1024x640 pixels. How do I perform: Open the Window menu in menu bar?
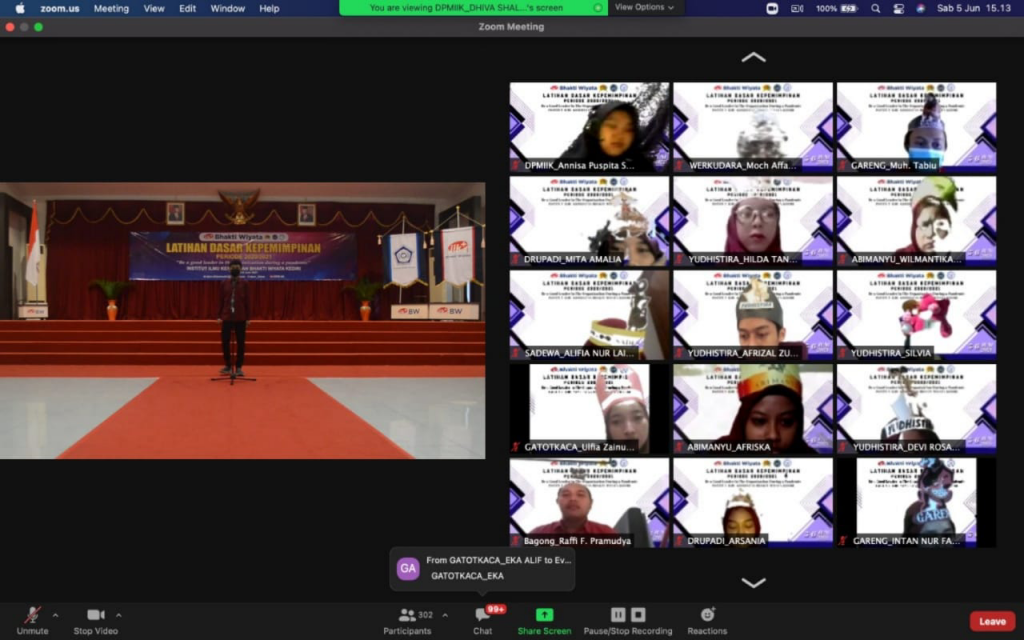(x=228, y=8)
